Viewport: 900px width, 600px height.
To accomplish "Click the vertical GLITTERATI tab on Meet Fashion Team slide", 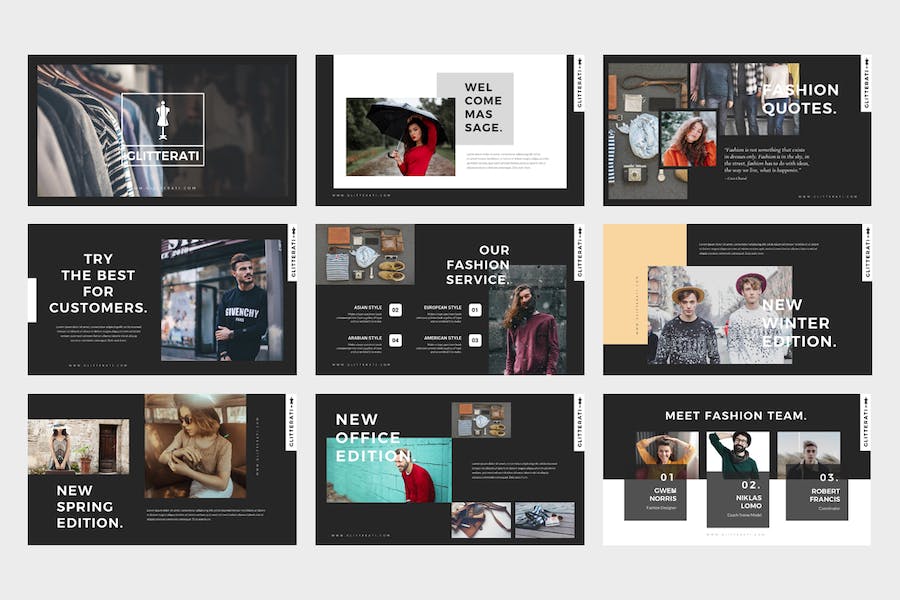I will (866, 422).
